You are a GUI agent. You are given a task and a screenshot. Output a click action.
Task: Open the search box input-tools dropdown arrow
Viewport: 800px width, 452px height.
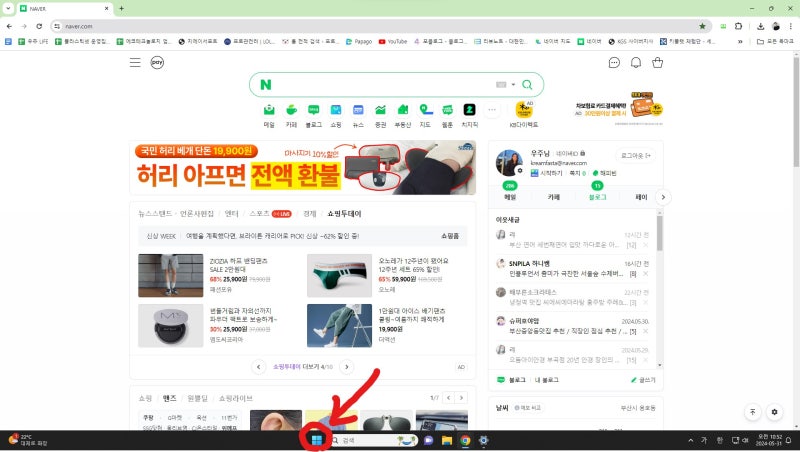(x=513, y=85)
